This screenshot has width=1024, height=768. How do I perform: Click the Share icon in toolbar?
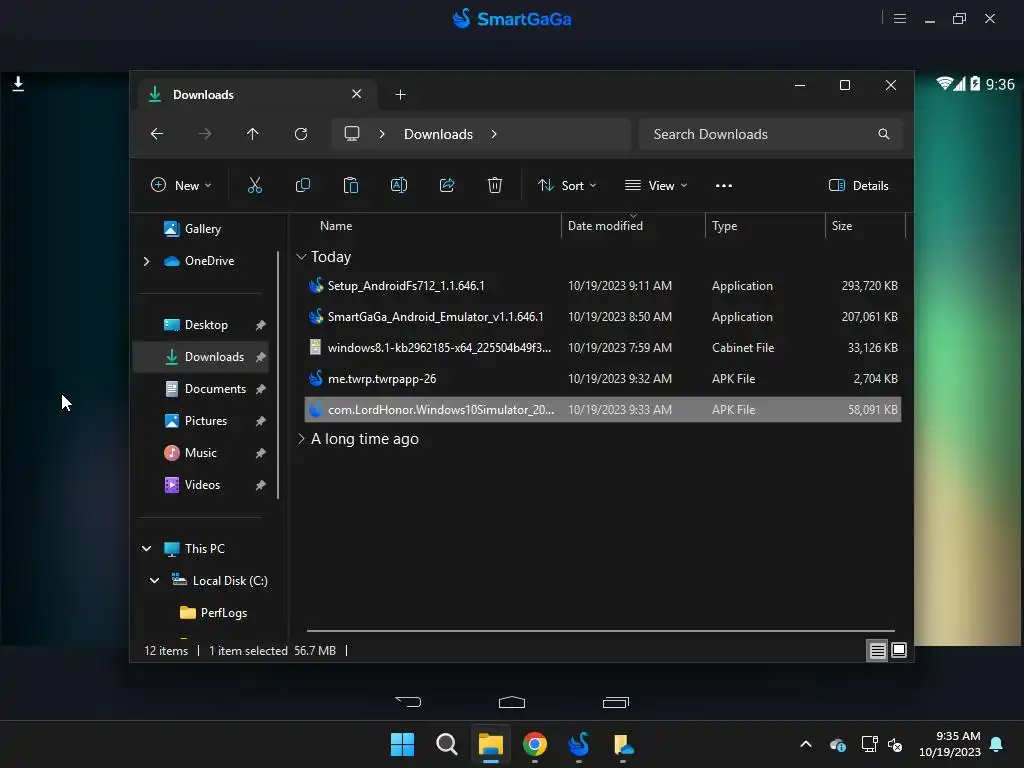[x=447, y=185]
